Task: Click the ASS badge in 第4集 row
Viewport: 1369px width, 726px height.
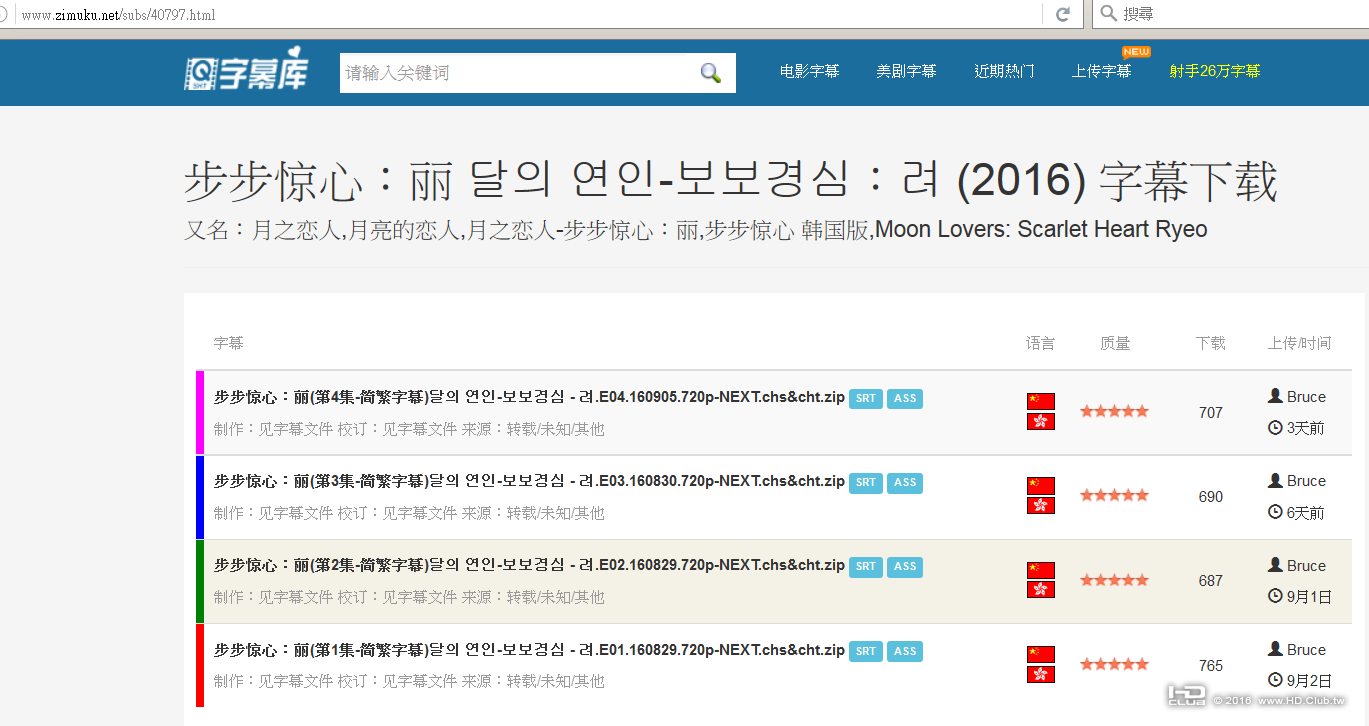Action: point(905,399)
